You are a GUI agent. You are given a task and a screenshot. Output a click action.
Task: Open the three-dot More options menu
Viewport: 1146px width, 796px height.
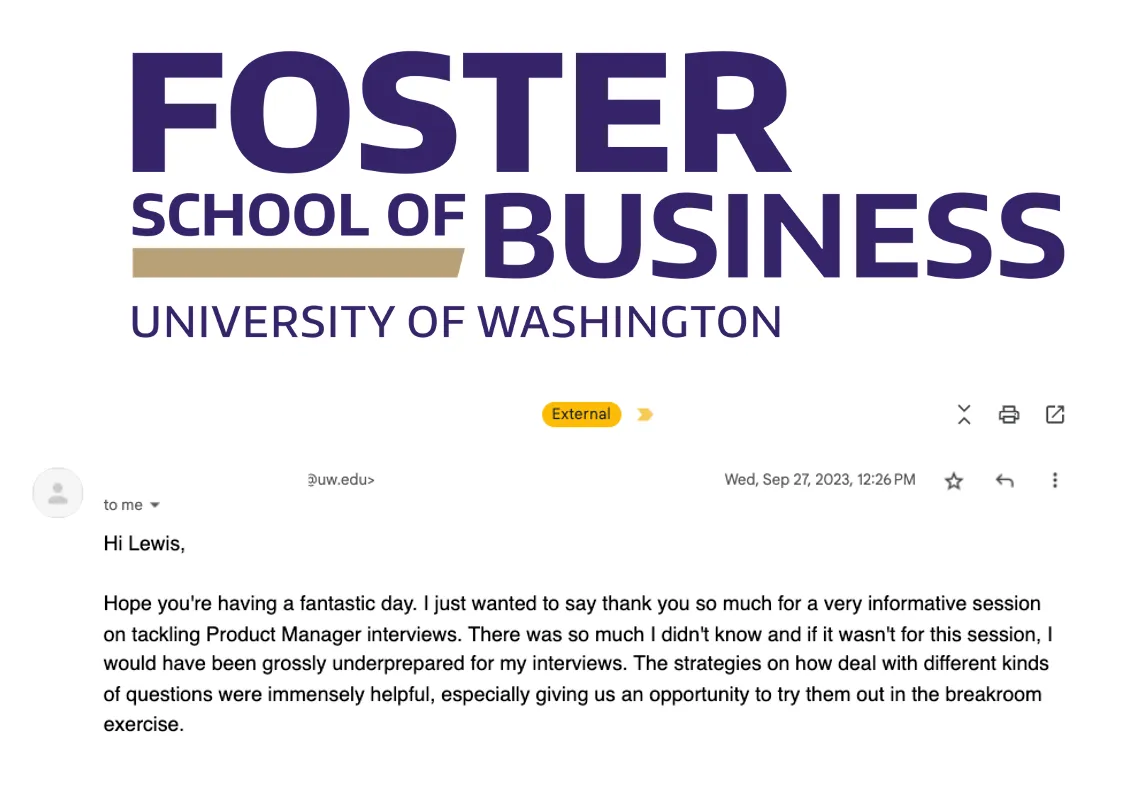point(1054,481)
